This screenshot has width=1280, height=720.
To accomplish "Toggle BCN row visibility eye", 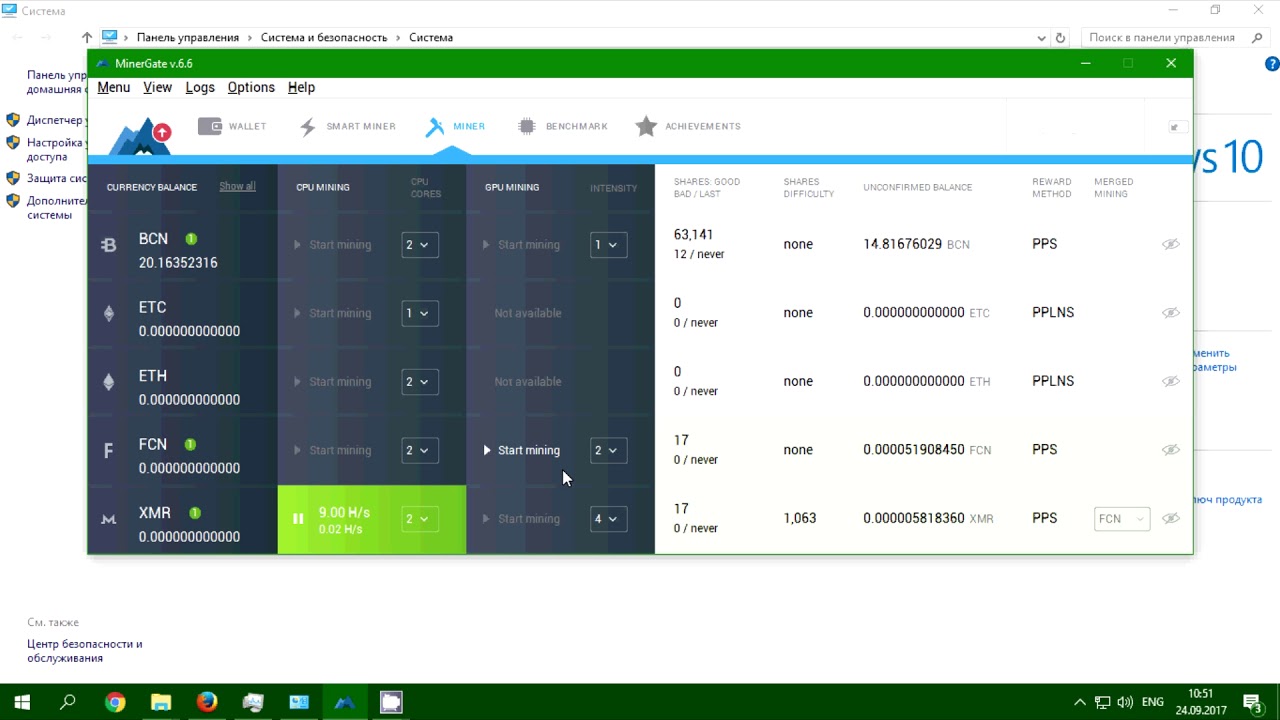I will 1170,244.
